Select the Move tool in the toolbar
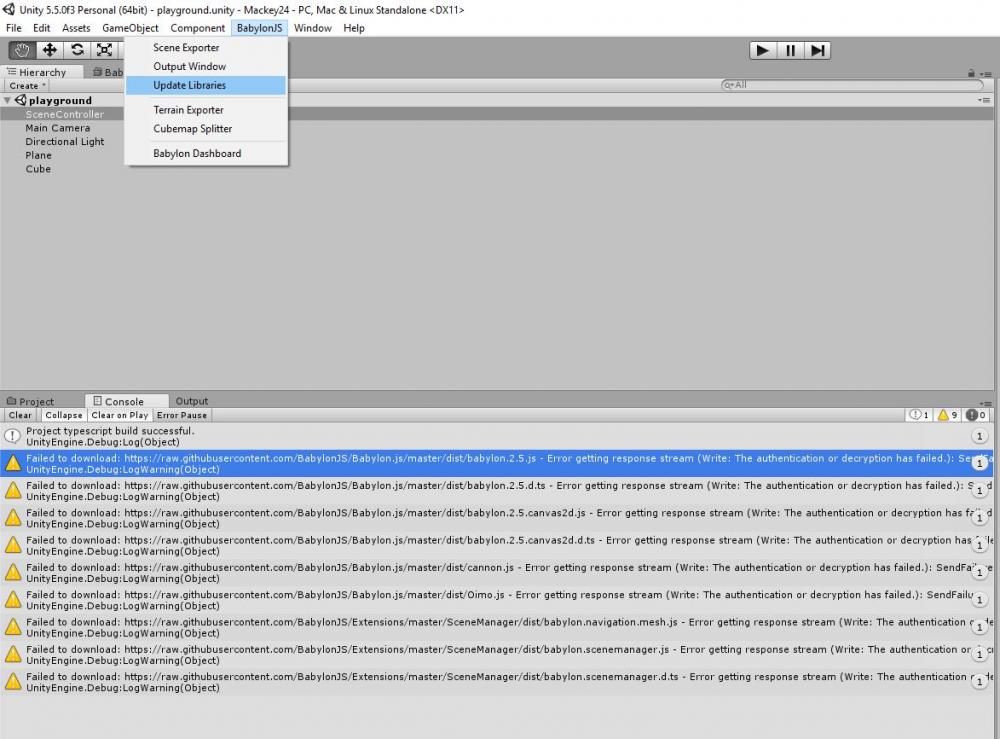The width and height of the screenshot is (1000, 739). point(49,50)
